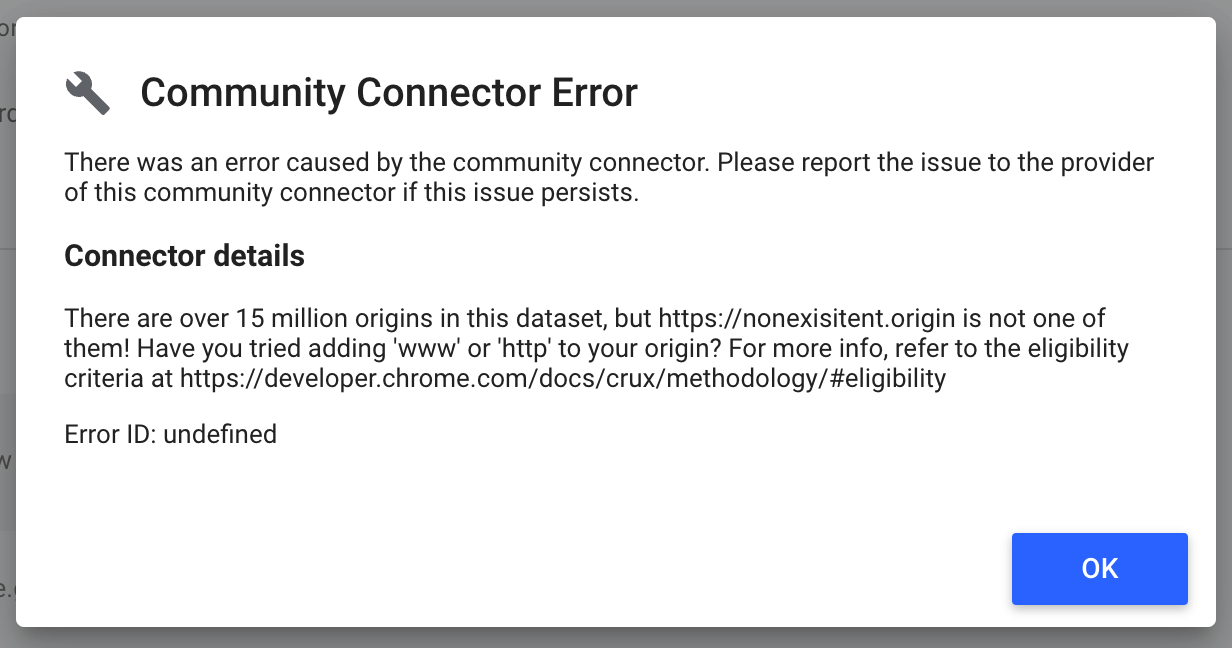This screenshot has height=648, width=1232.
Task: Click the error description paragraph
Action: pos(608,176)
